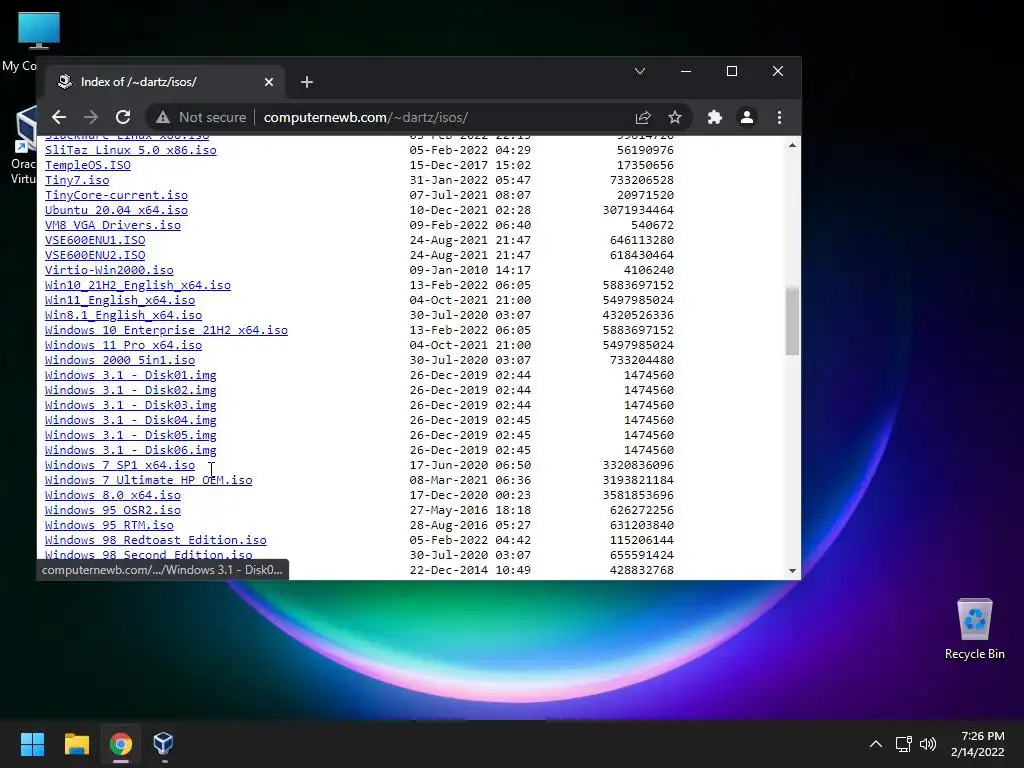Download Windows_8.0_x64.iso

(x=112, y=496)
